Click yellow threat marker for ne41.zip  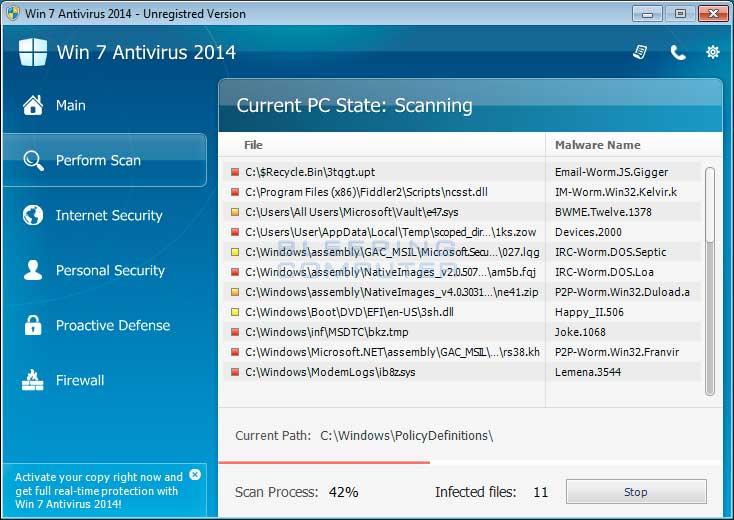pos(235,292)
